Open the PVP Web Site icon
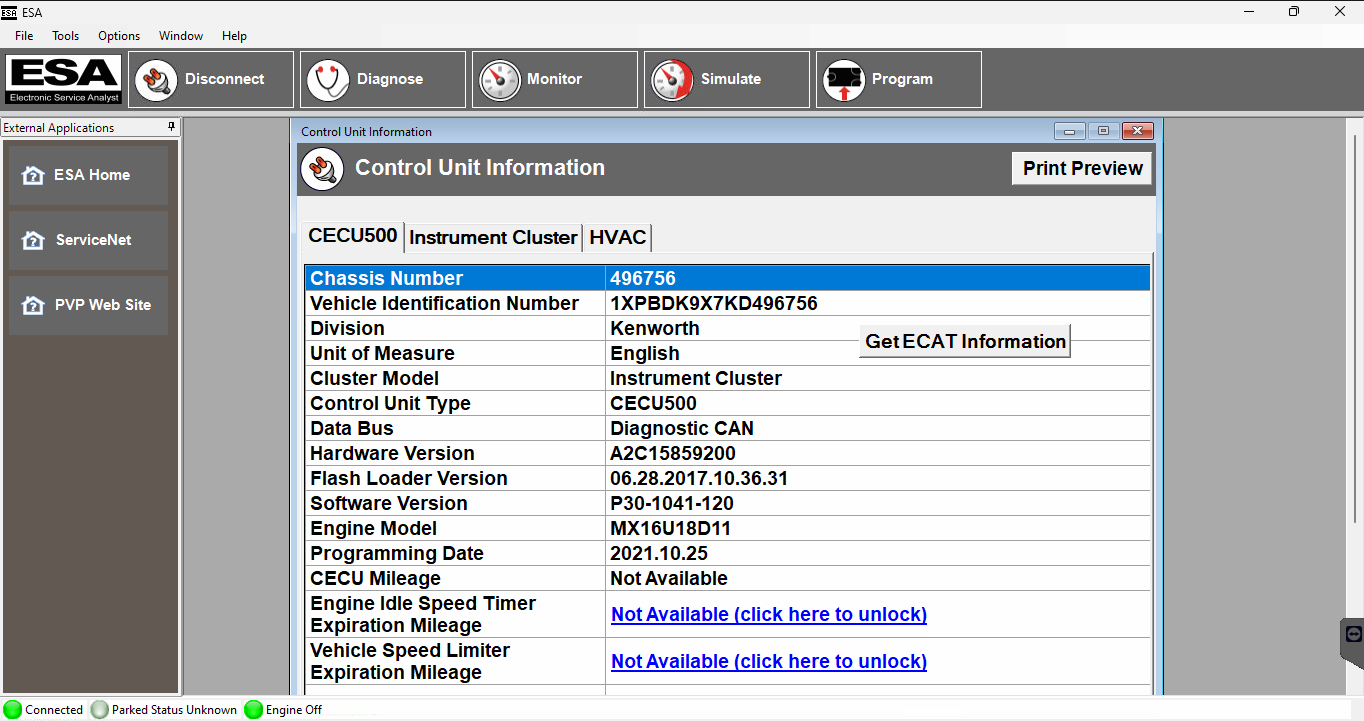 point(32,304)
